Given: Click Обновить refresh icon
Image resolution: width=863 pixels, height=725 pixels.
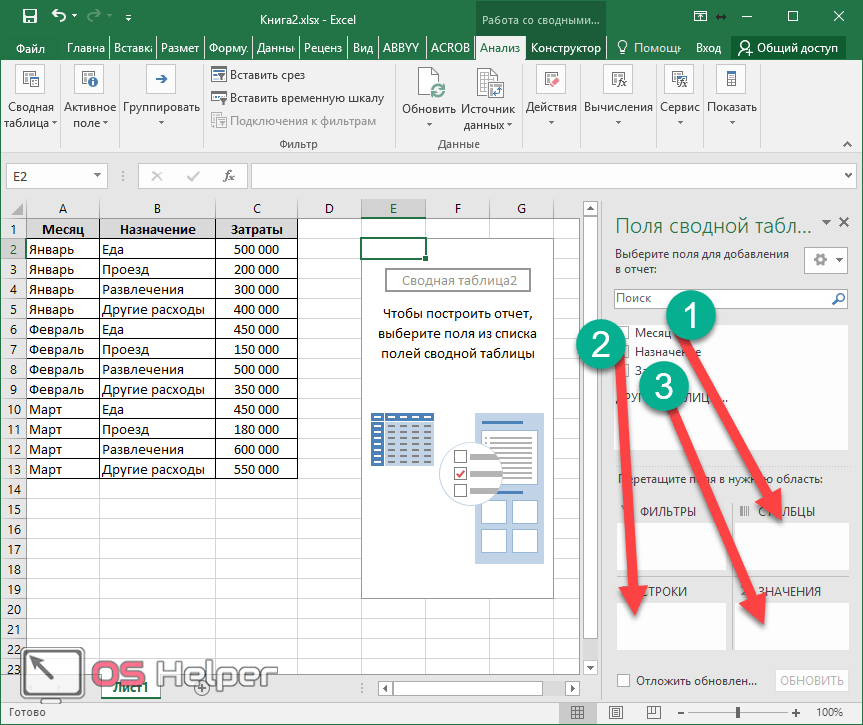Looking at the screenshot, I should click(x=429, y=81).
